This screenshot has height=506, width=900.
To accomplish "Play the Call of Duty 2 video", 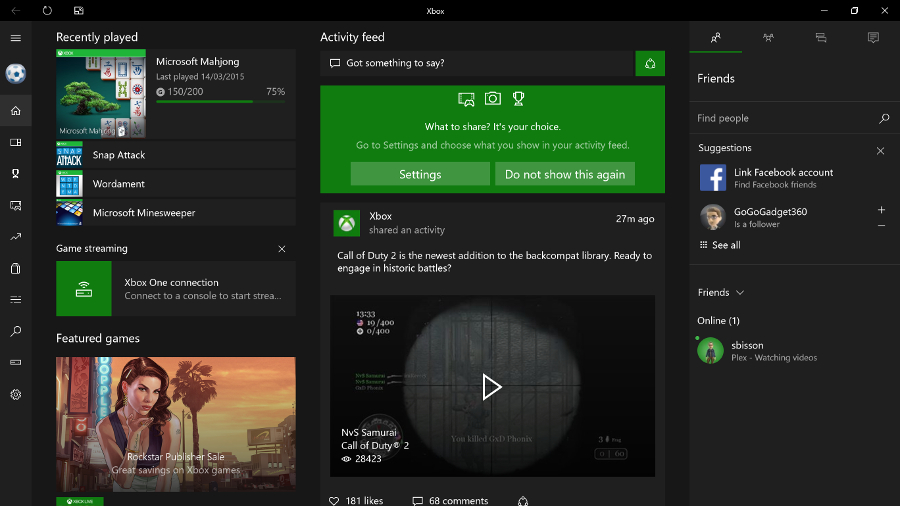I will [491, 387].
